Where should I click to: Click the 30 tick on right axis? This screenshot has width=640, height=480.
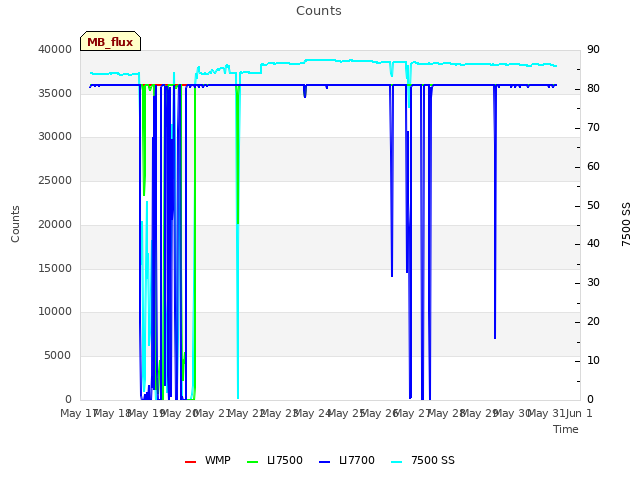click(593, 282)
